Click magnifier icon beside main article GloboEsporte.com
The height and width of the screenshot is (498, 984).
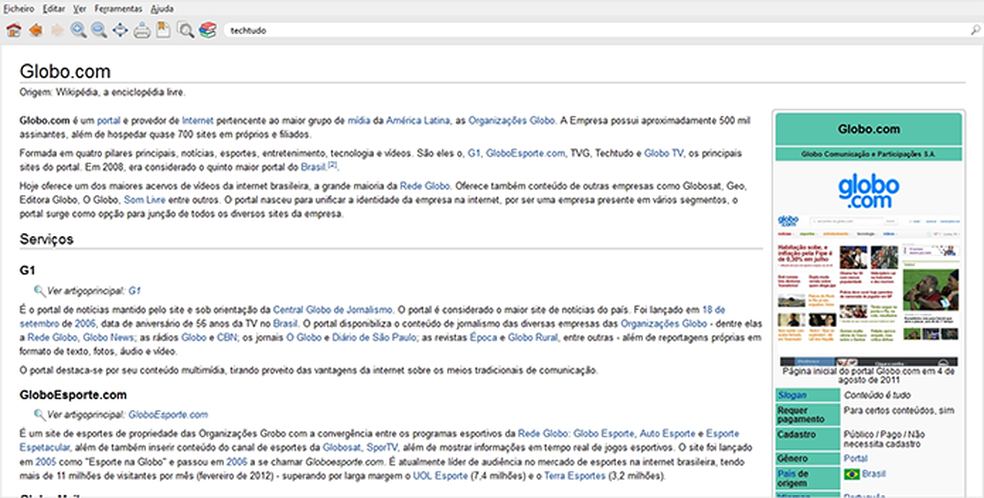[x=40, y=415]
